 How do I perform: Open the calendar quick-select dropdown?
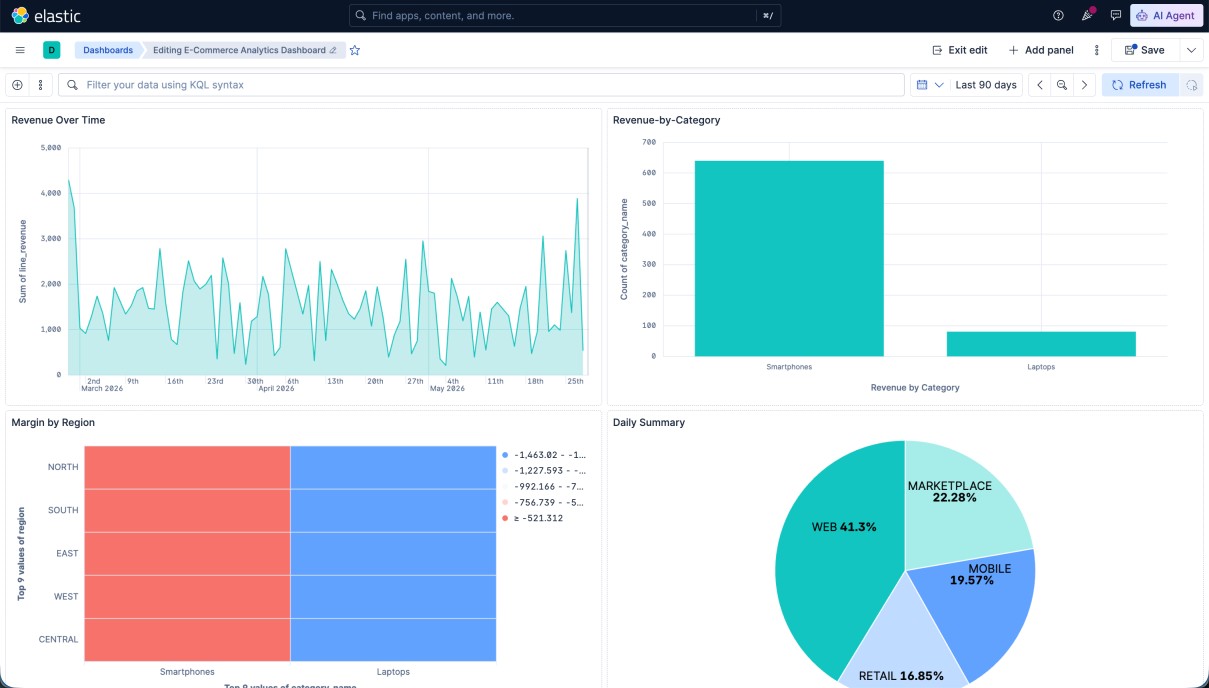pos(930,85)
